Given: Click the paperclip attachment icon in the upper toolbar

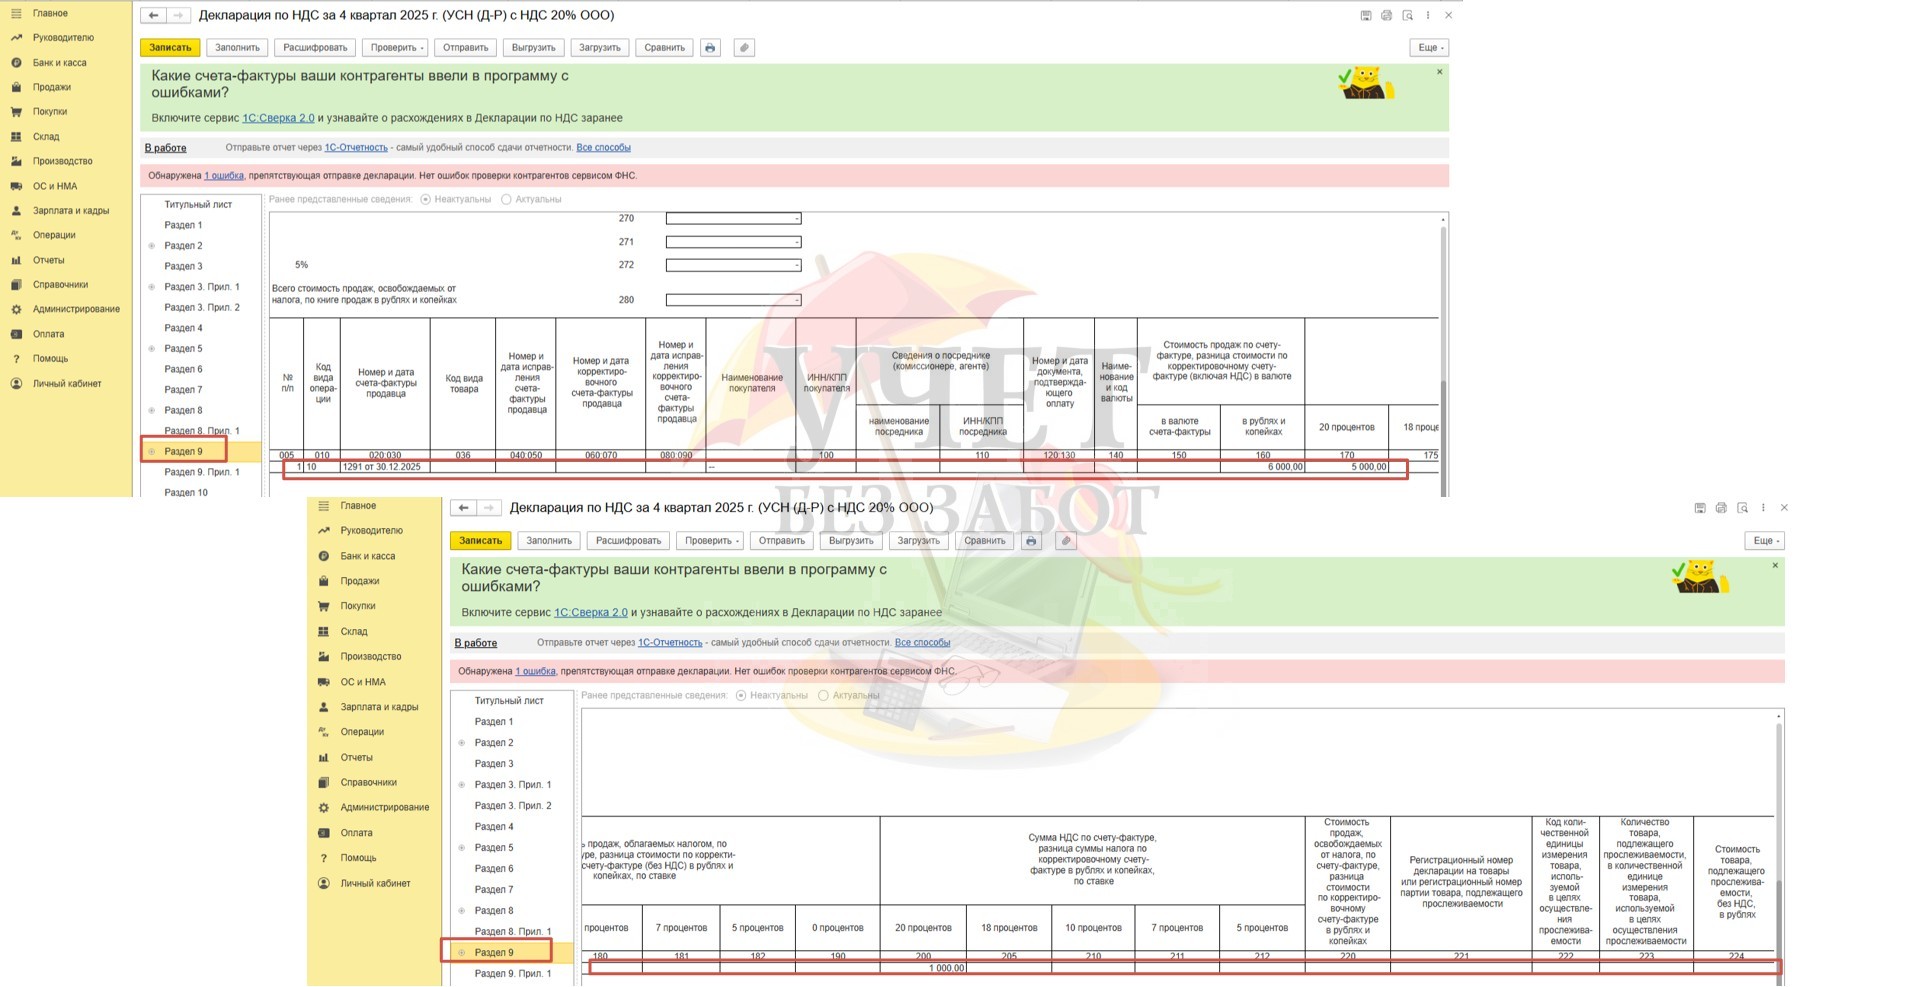Looking at the screenshot, I should [744, 48].
